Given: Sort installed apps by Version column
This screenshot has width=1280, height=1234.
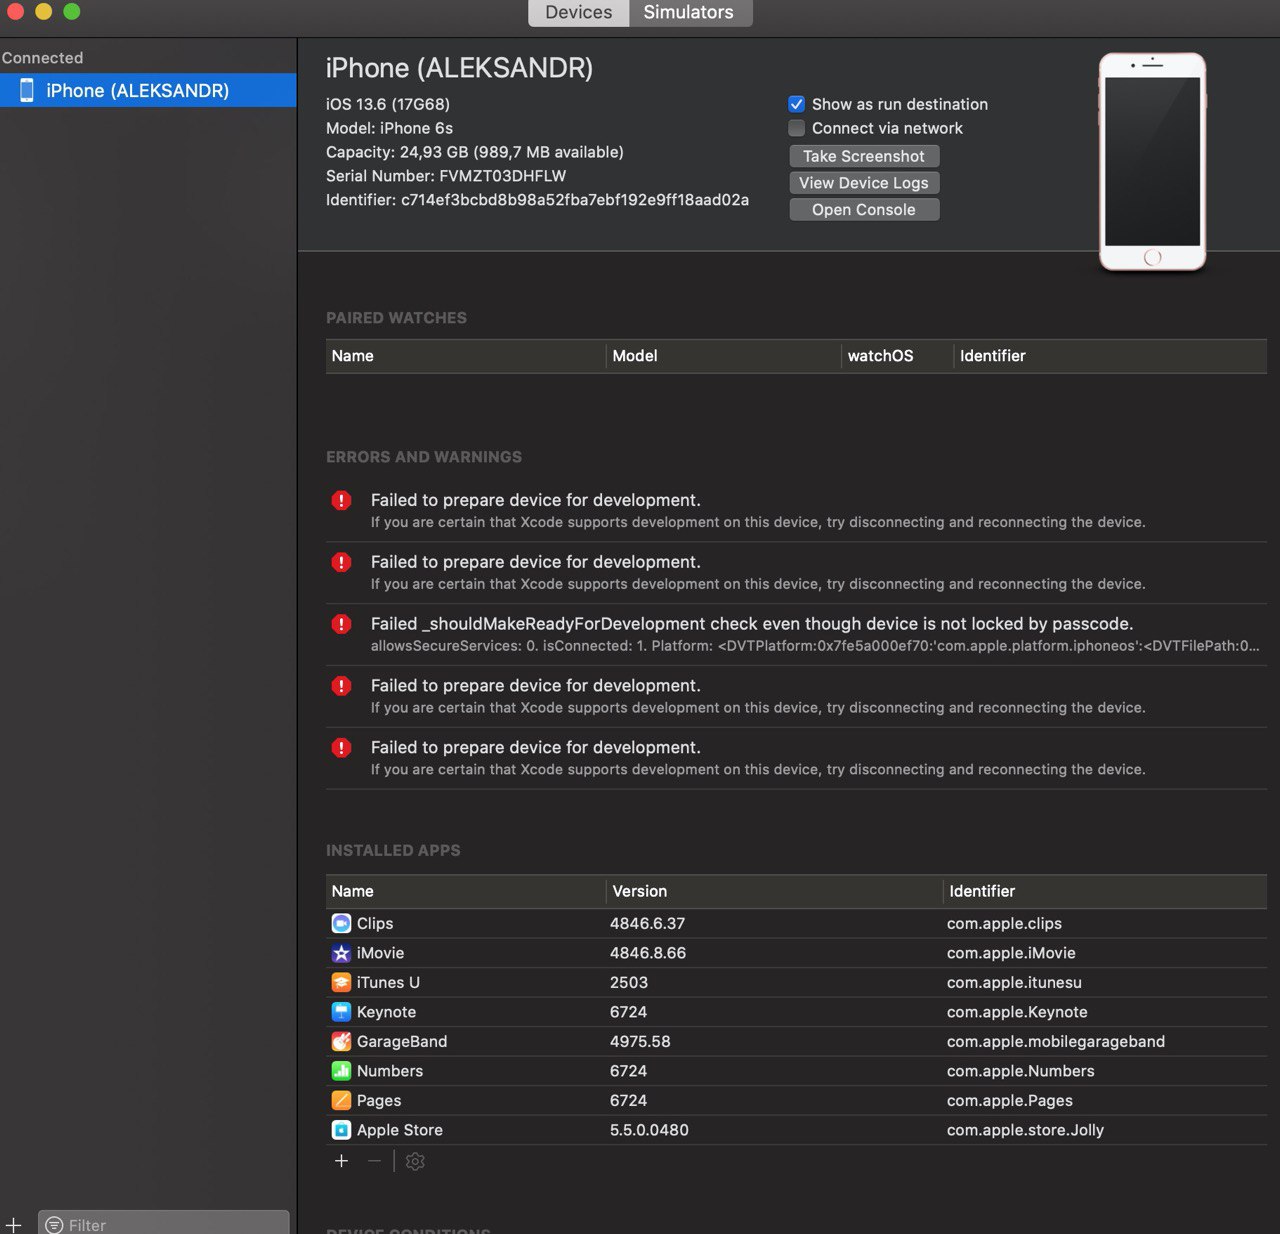Looking at the screenshot, I should coord(774,891).
